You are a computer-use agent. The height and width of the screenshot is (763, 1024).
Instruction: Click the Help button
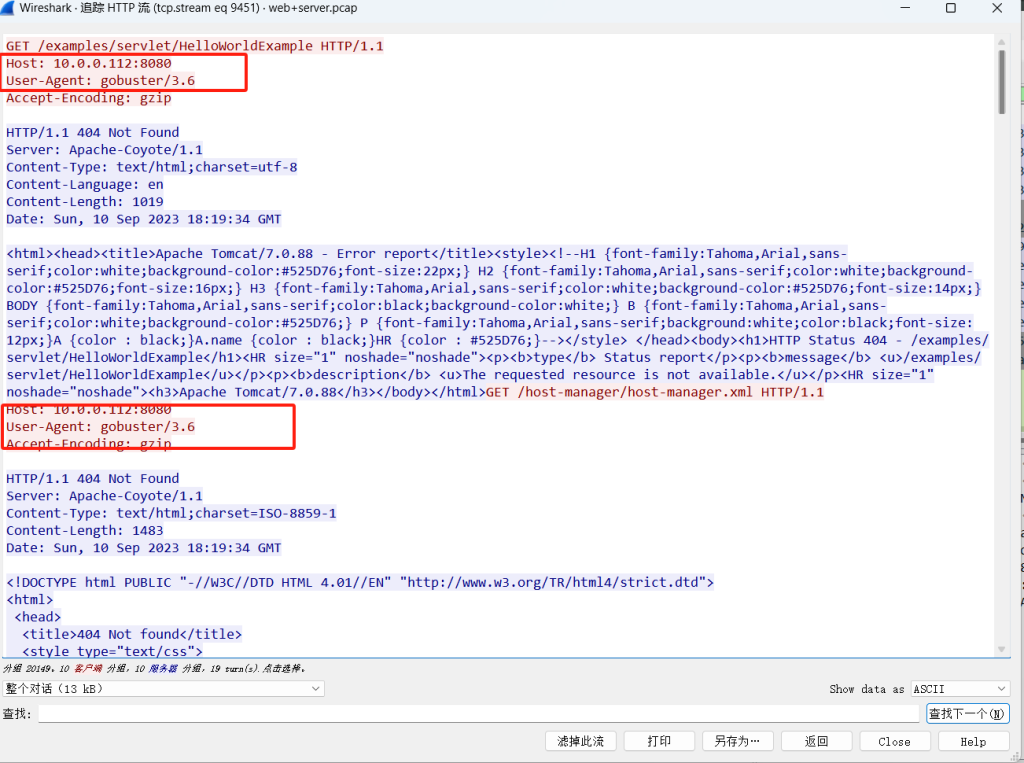(973, 741)
